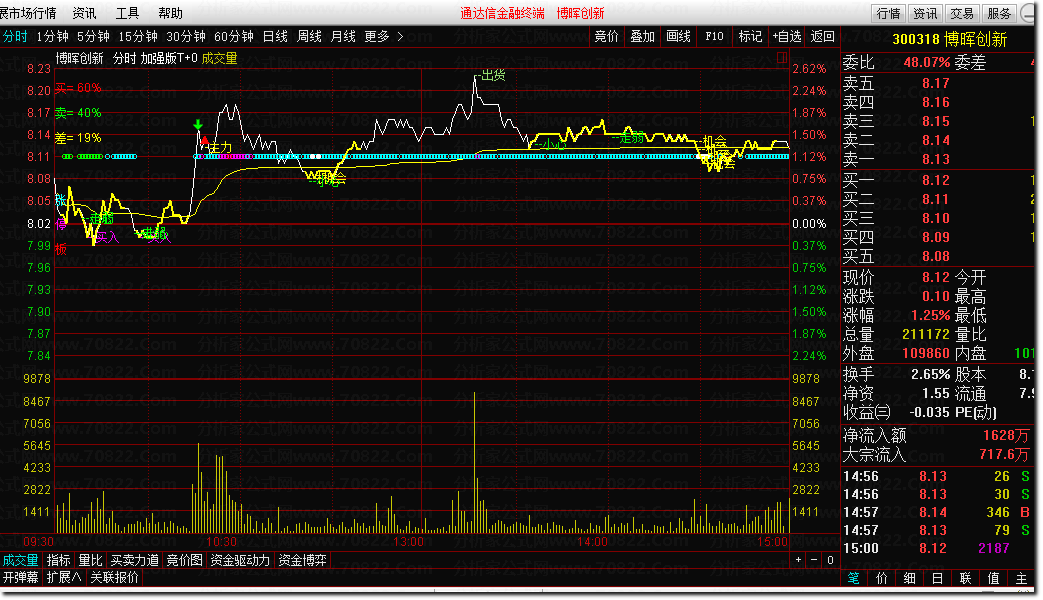
Task: Click the 标记 mark button
Action: click(750, 37)
